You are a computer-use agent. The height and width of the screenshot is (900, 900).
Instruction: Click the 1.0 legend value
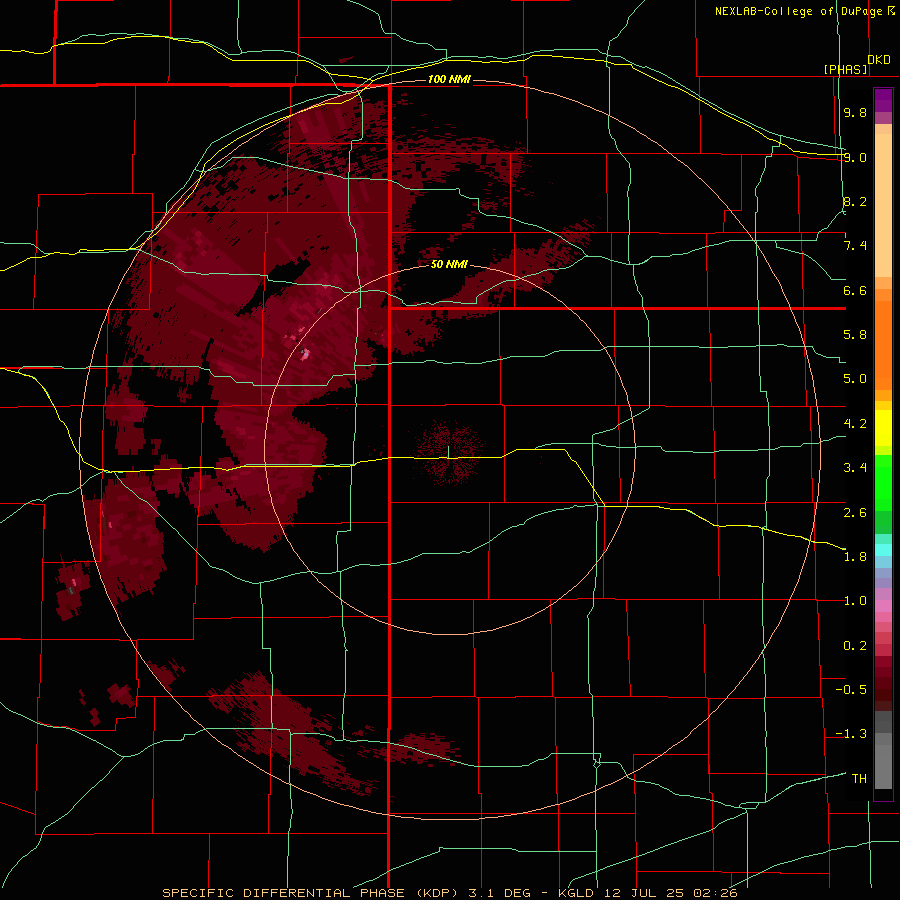[x=855, y=601]
